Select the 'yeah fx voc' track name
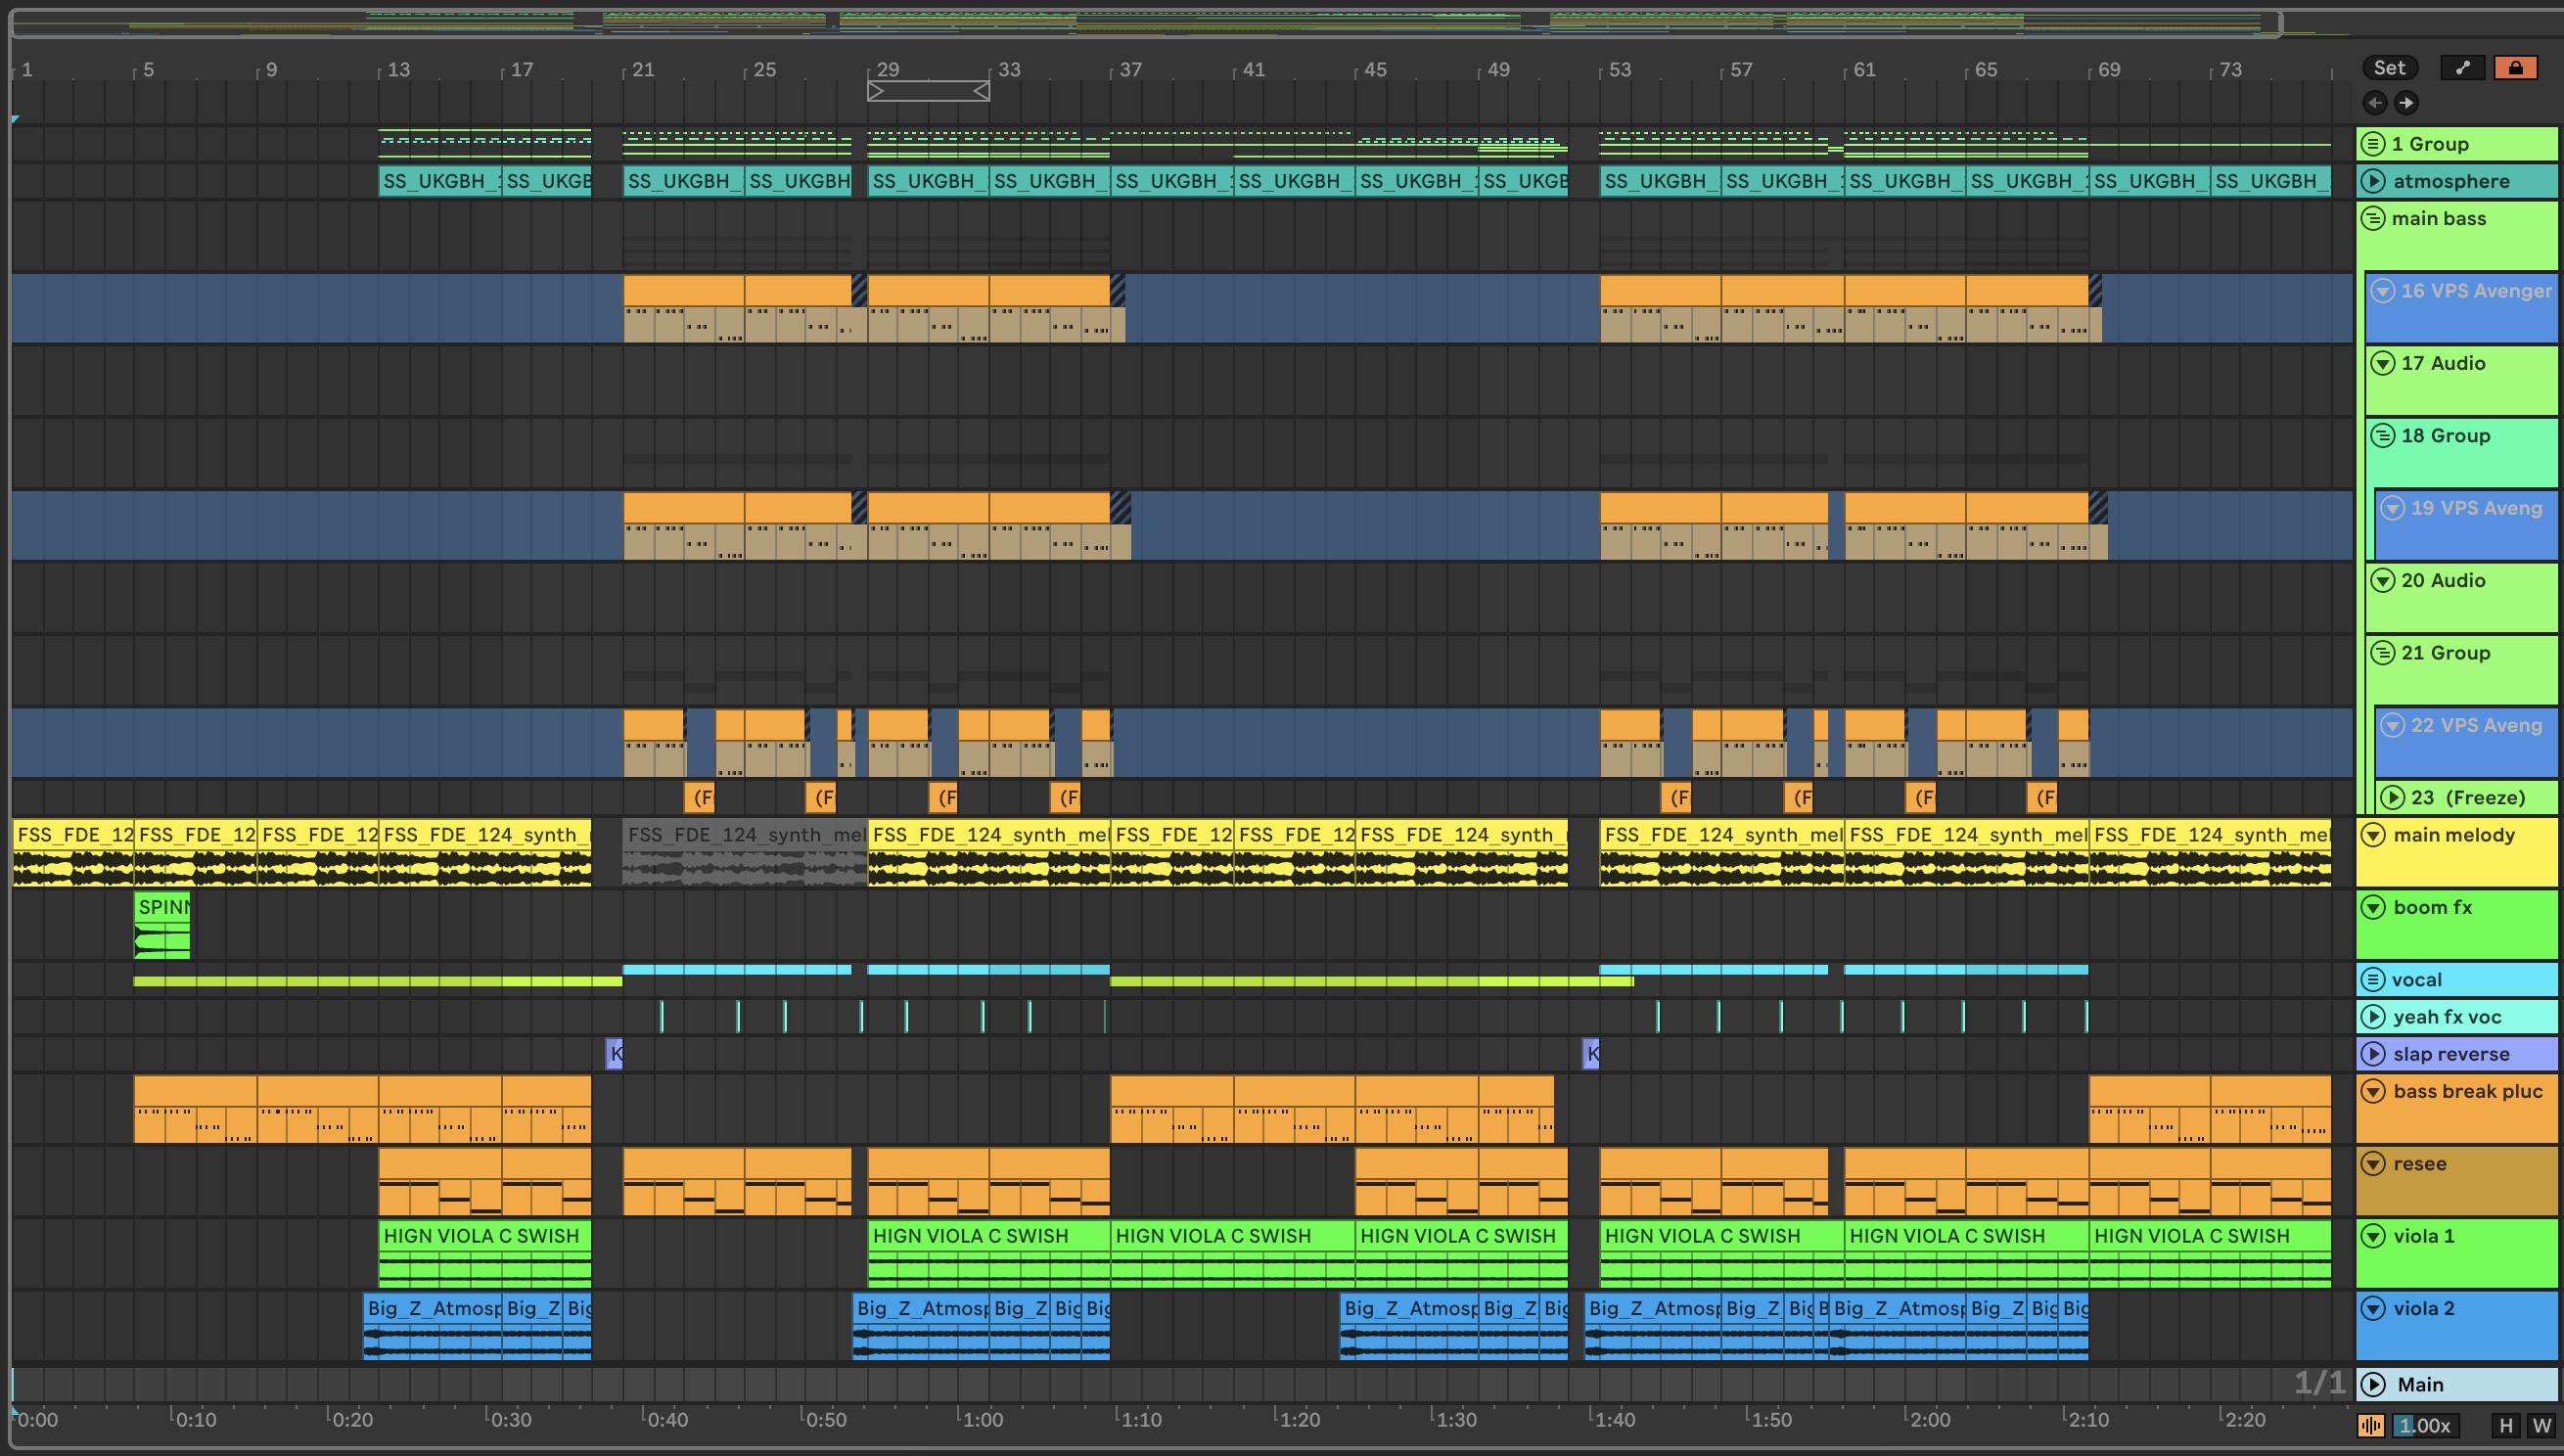Image resolution: width=2564 pixels, height=1456 pixels. tap(2447, 1017)
